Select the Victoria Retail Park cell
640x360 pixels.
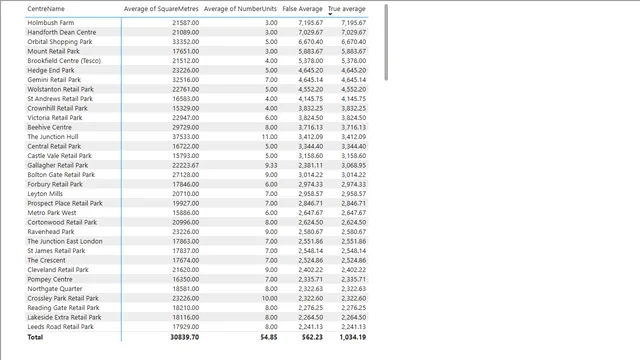55,118
